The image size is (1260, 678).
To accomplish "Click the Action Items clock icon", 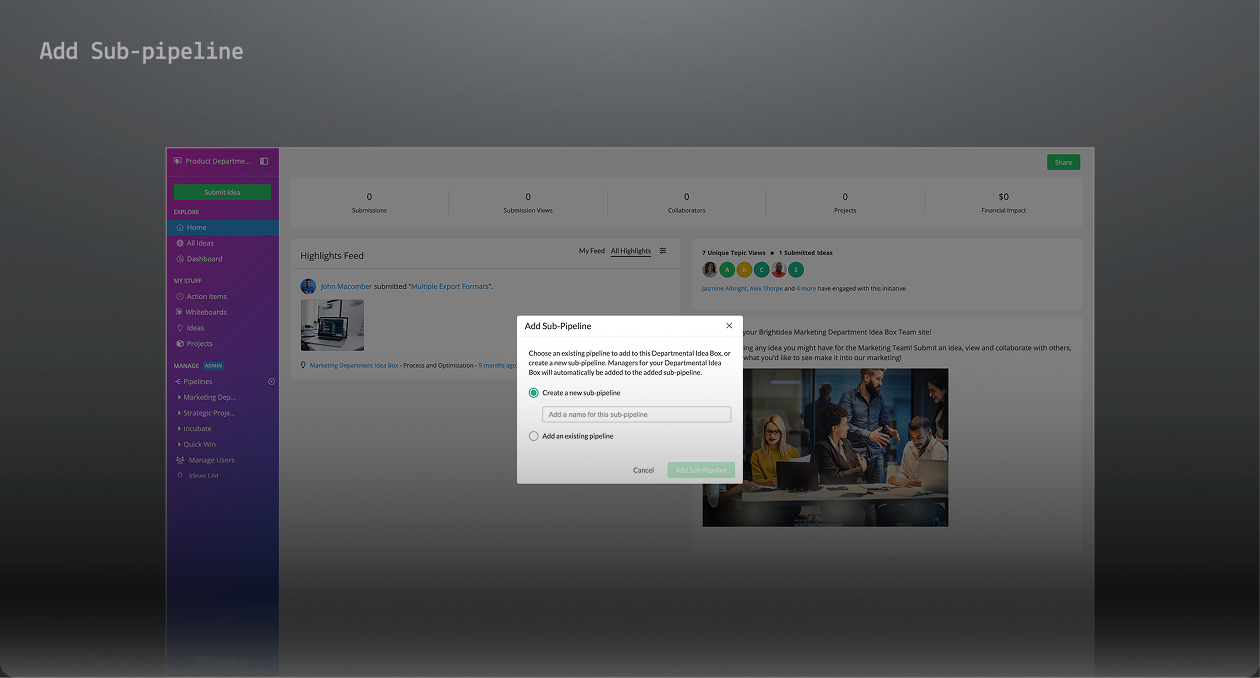I will coord(180,296).
